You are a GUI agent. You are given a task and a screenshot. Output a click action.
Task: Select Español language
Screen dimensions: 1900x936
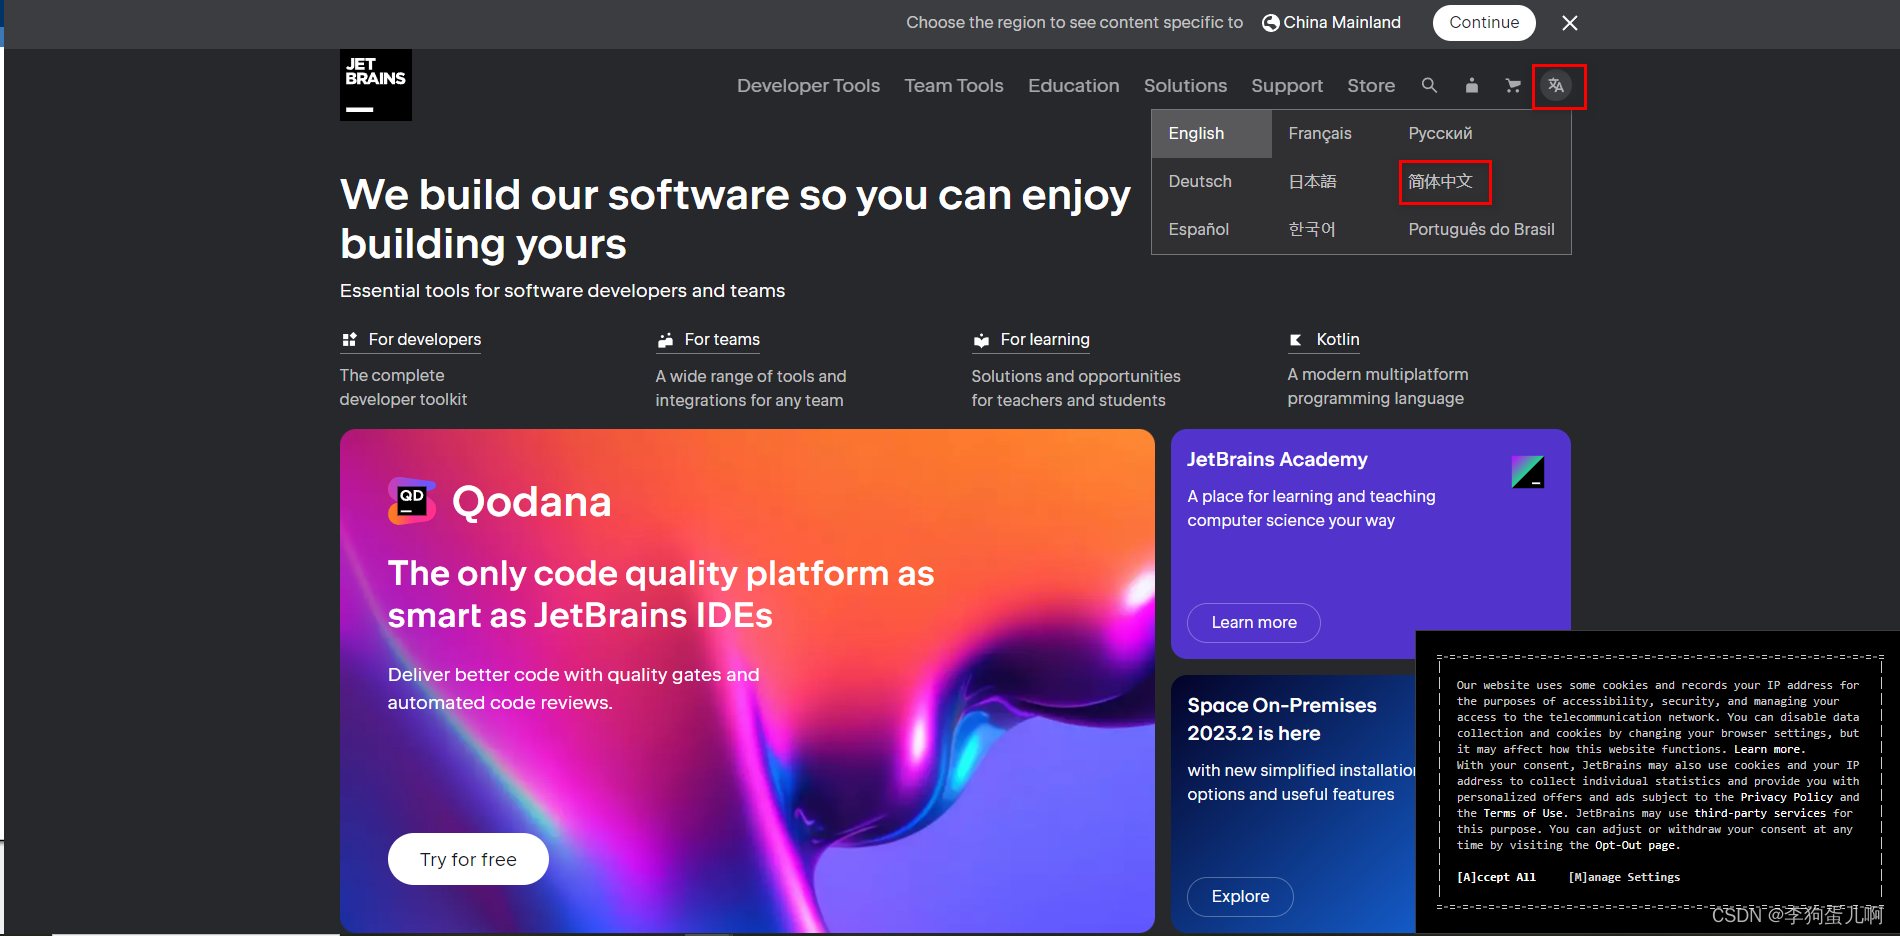[1198, 230]
